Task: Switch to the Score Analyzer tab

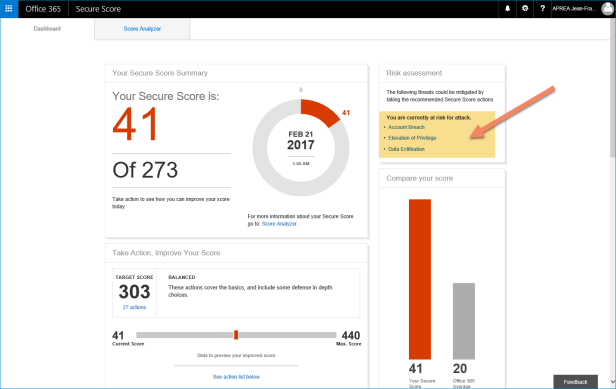Action: click(x=142, y=29)
